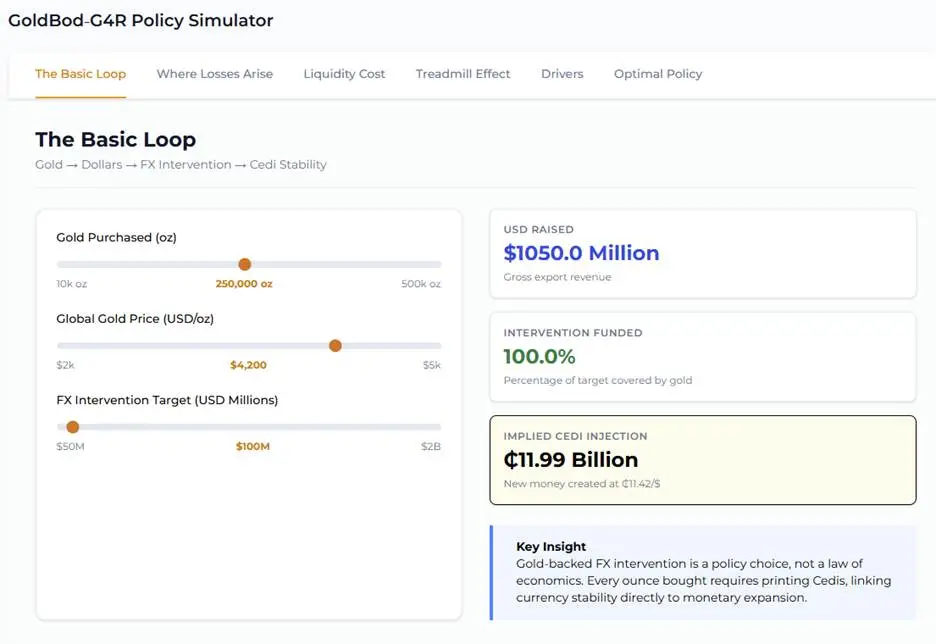Select the USD Raised result card
Image resolution: width=936 pixels, height=644 pixels.
coord(702,254)
